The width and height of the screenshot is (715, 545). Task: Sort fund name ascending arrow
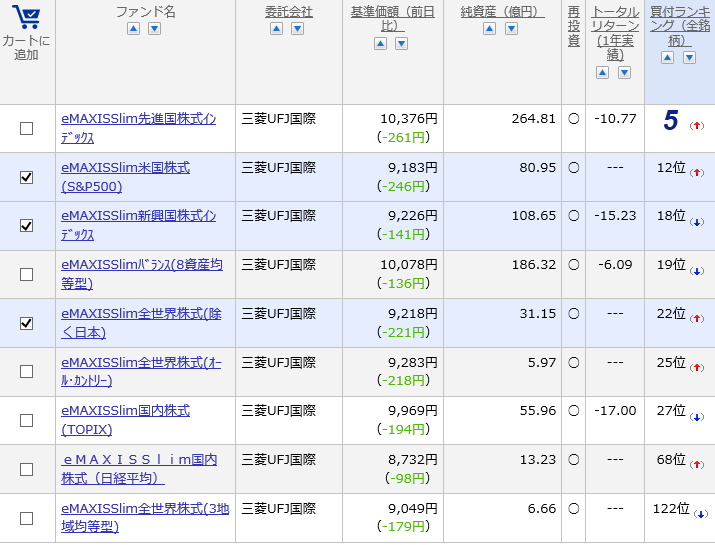pos(133,29)
